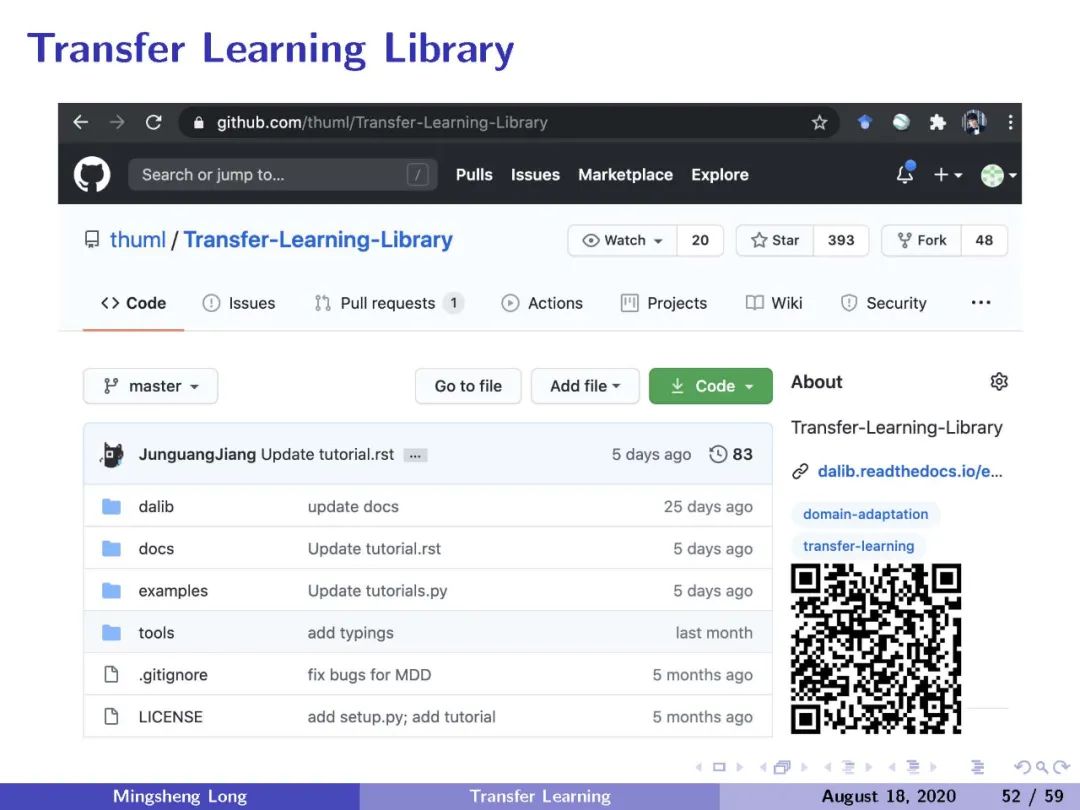Open the green Code download dropdown
Screen dimensions: 1080x810
point(711,386)
